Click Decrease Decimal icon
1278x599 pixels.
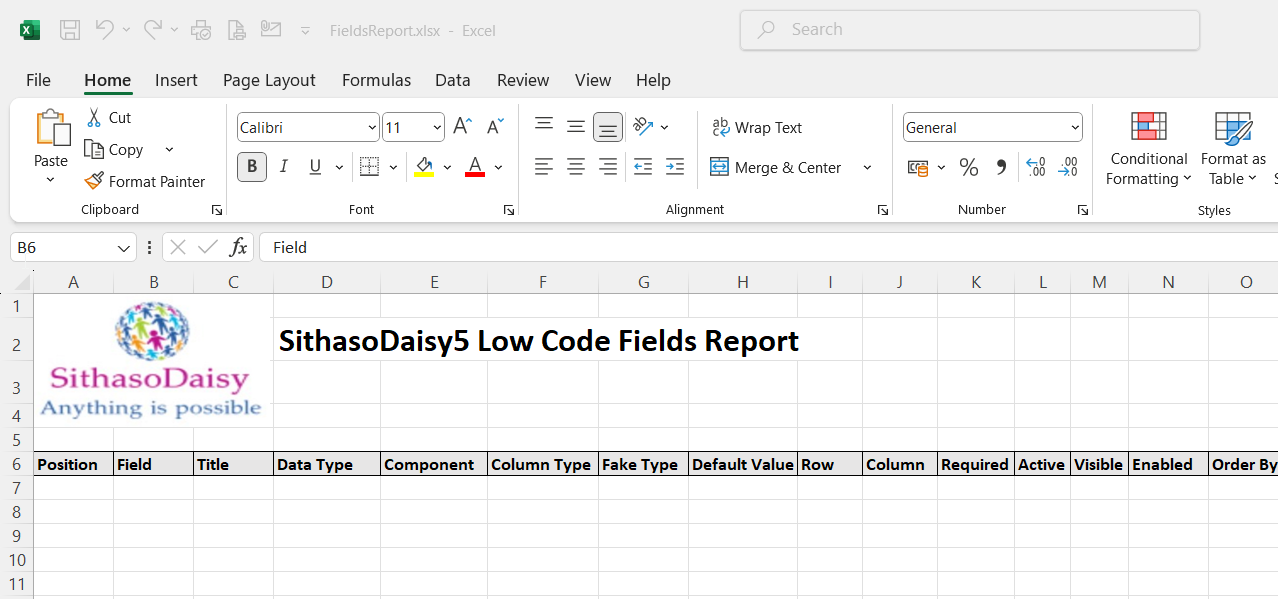click(1068, 167)
